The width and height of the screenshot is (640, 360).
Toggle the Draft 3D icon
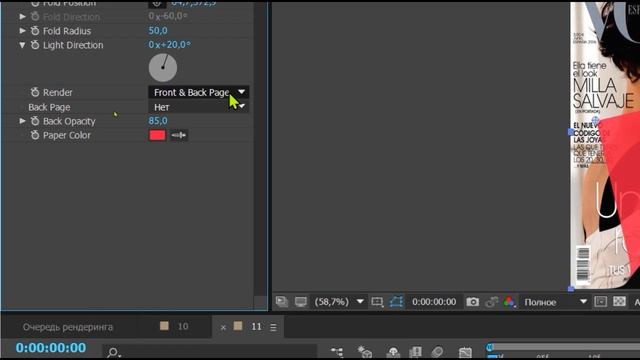(364, 352)
